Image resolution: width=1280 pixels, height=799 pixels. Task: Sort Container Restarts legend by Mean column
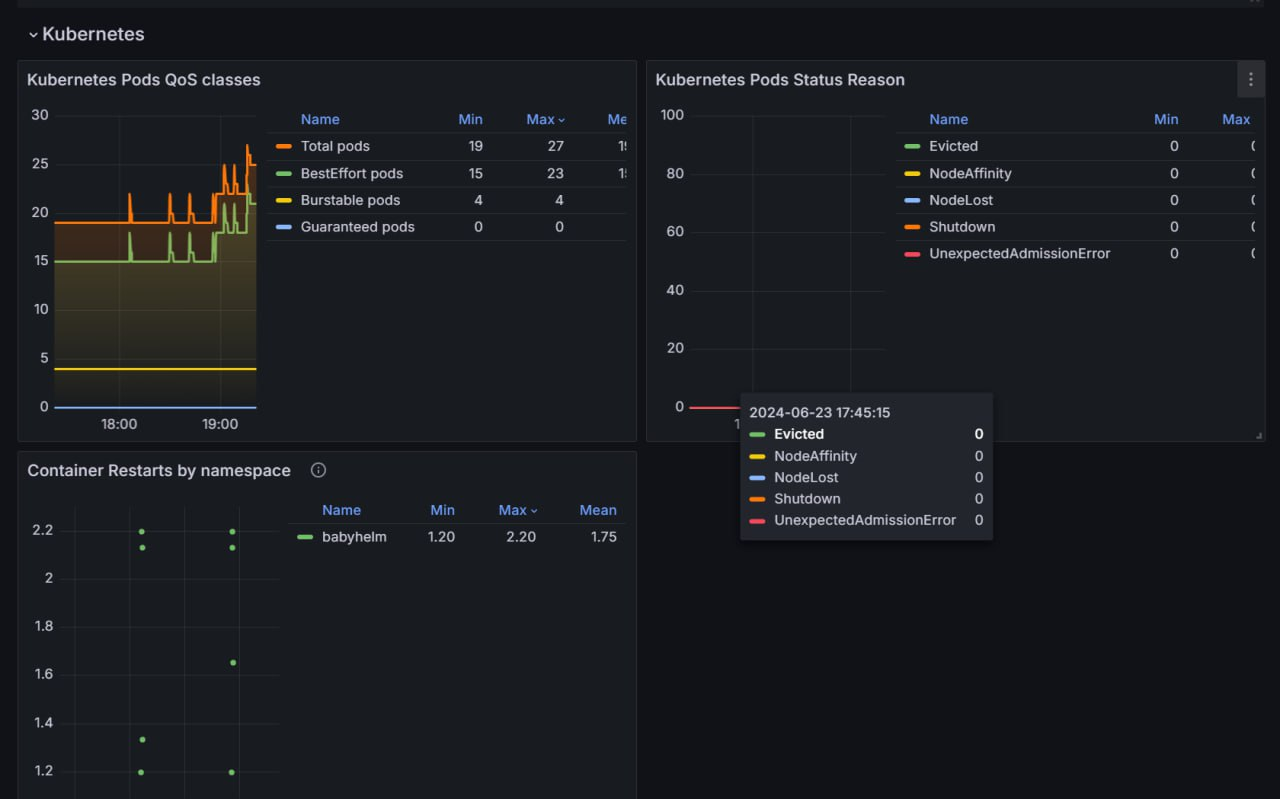pos(598,510)
